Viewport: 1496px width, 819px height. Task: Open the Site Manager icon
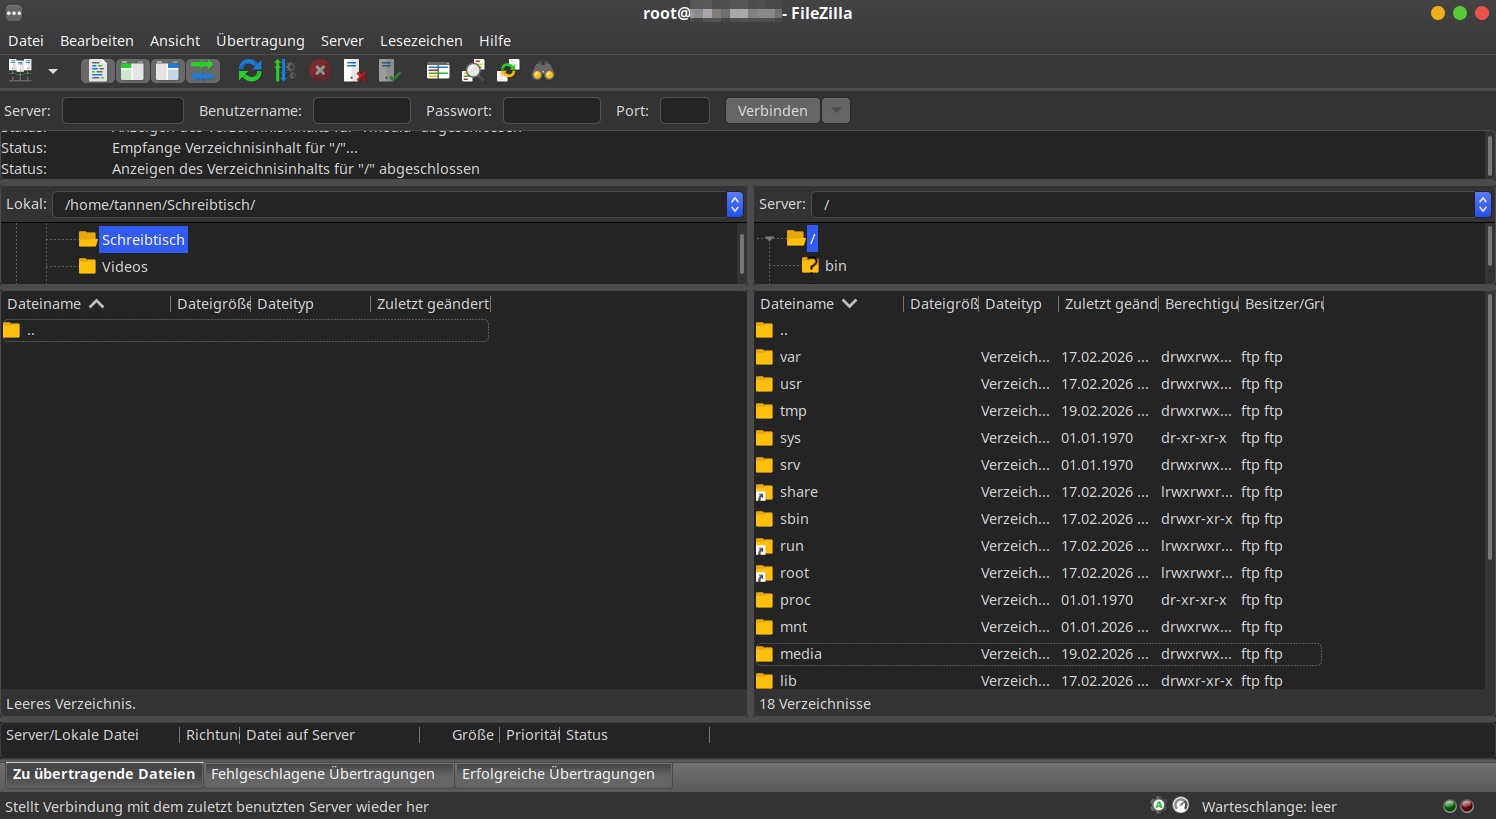coord(20,70)
